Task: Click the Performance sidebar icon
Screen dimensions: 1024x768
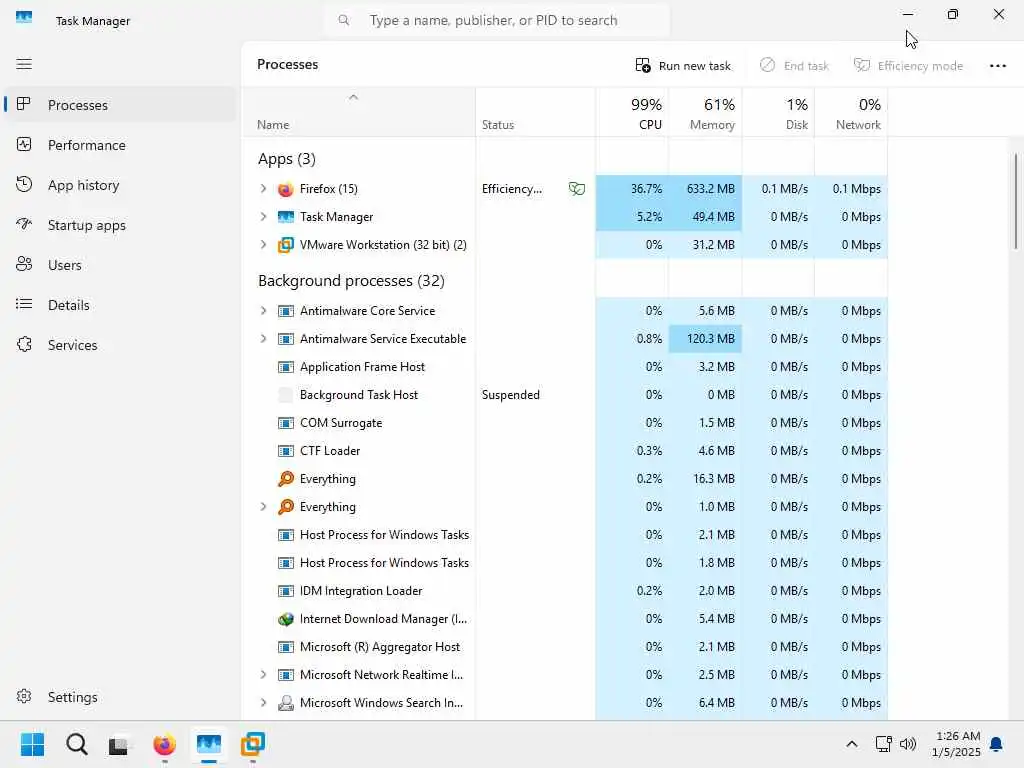Action: click(x=24, y=144)
